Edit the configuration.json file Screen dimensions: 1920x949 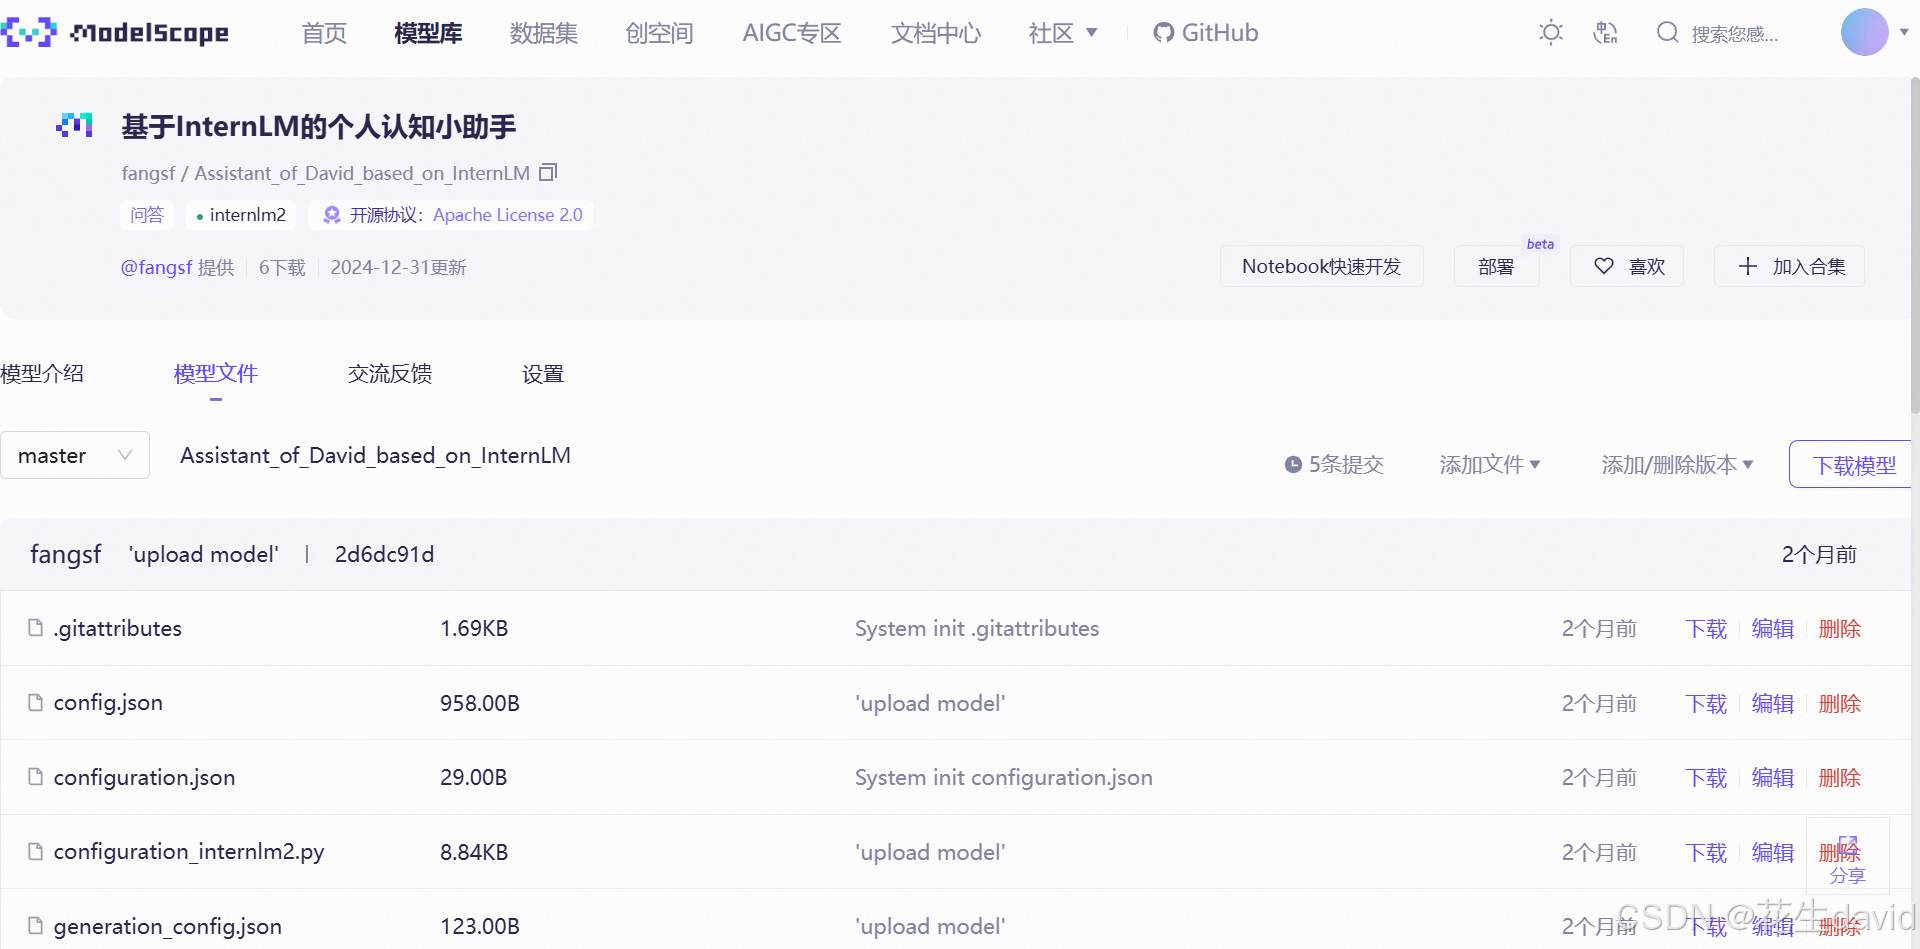1773,778
